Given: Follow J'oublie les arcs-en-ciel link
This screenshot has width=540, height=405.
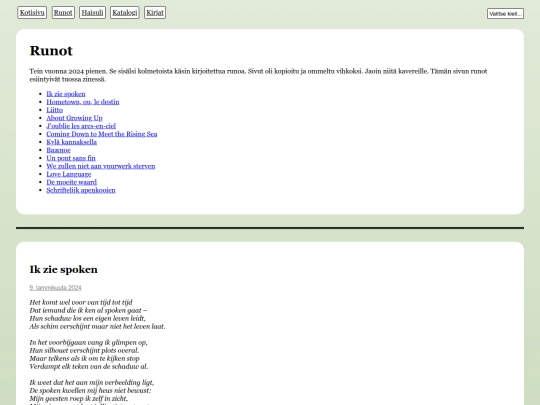Looking at the screenshot, I should tap(81, 126).
